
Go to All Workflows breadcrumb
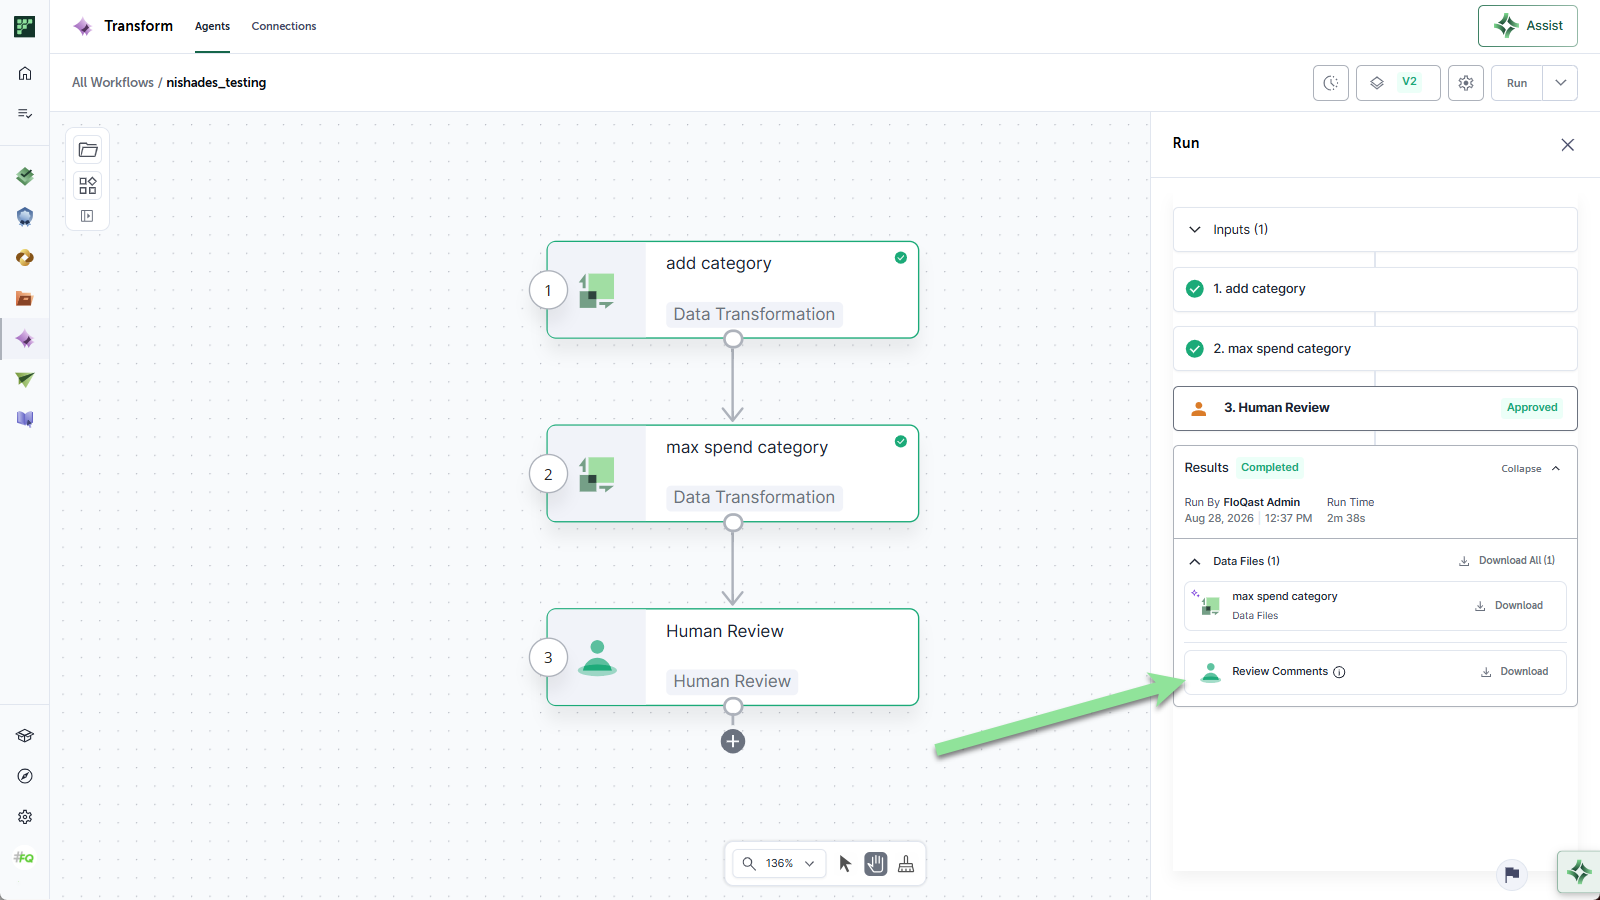click(x=113, y=83)
